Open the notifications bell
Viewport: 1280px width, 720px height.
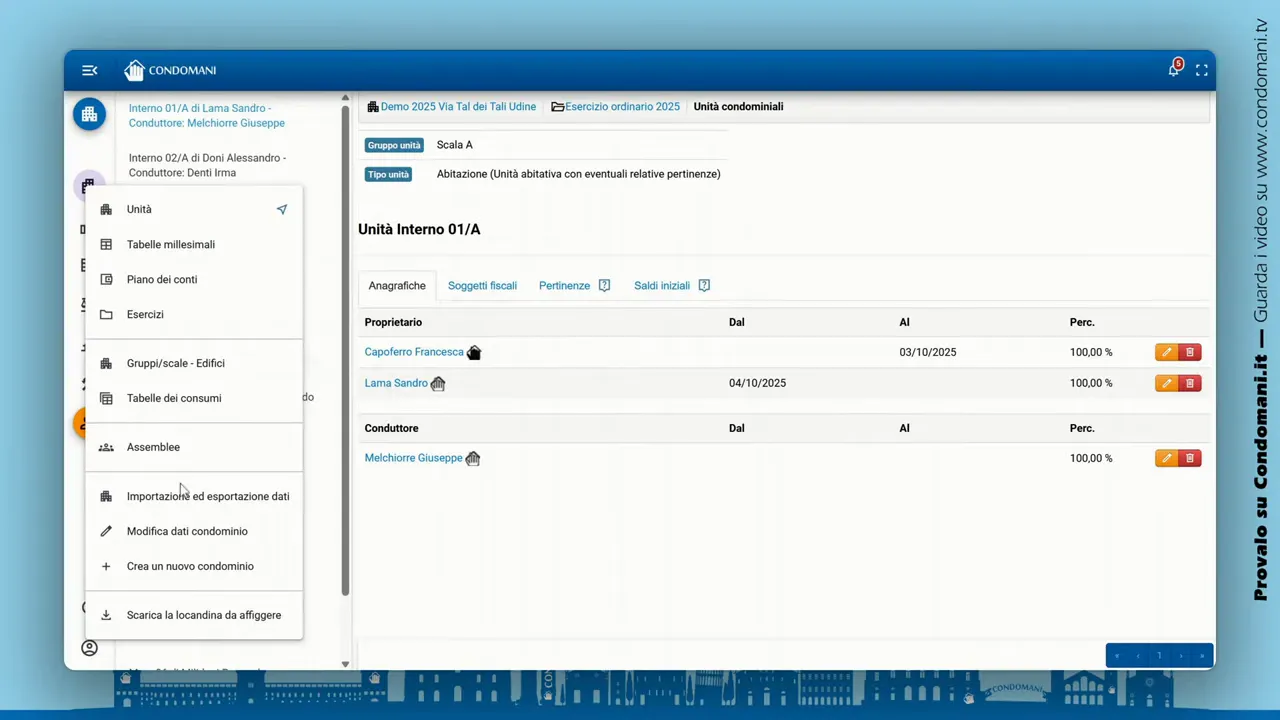click(x=1174, y=70)
